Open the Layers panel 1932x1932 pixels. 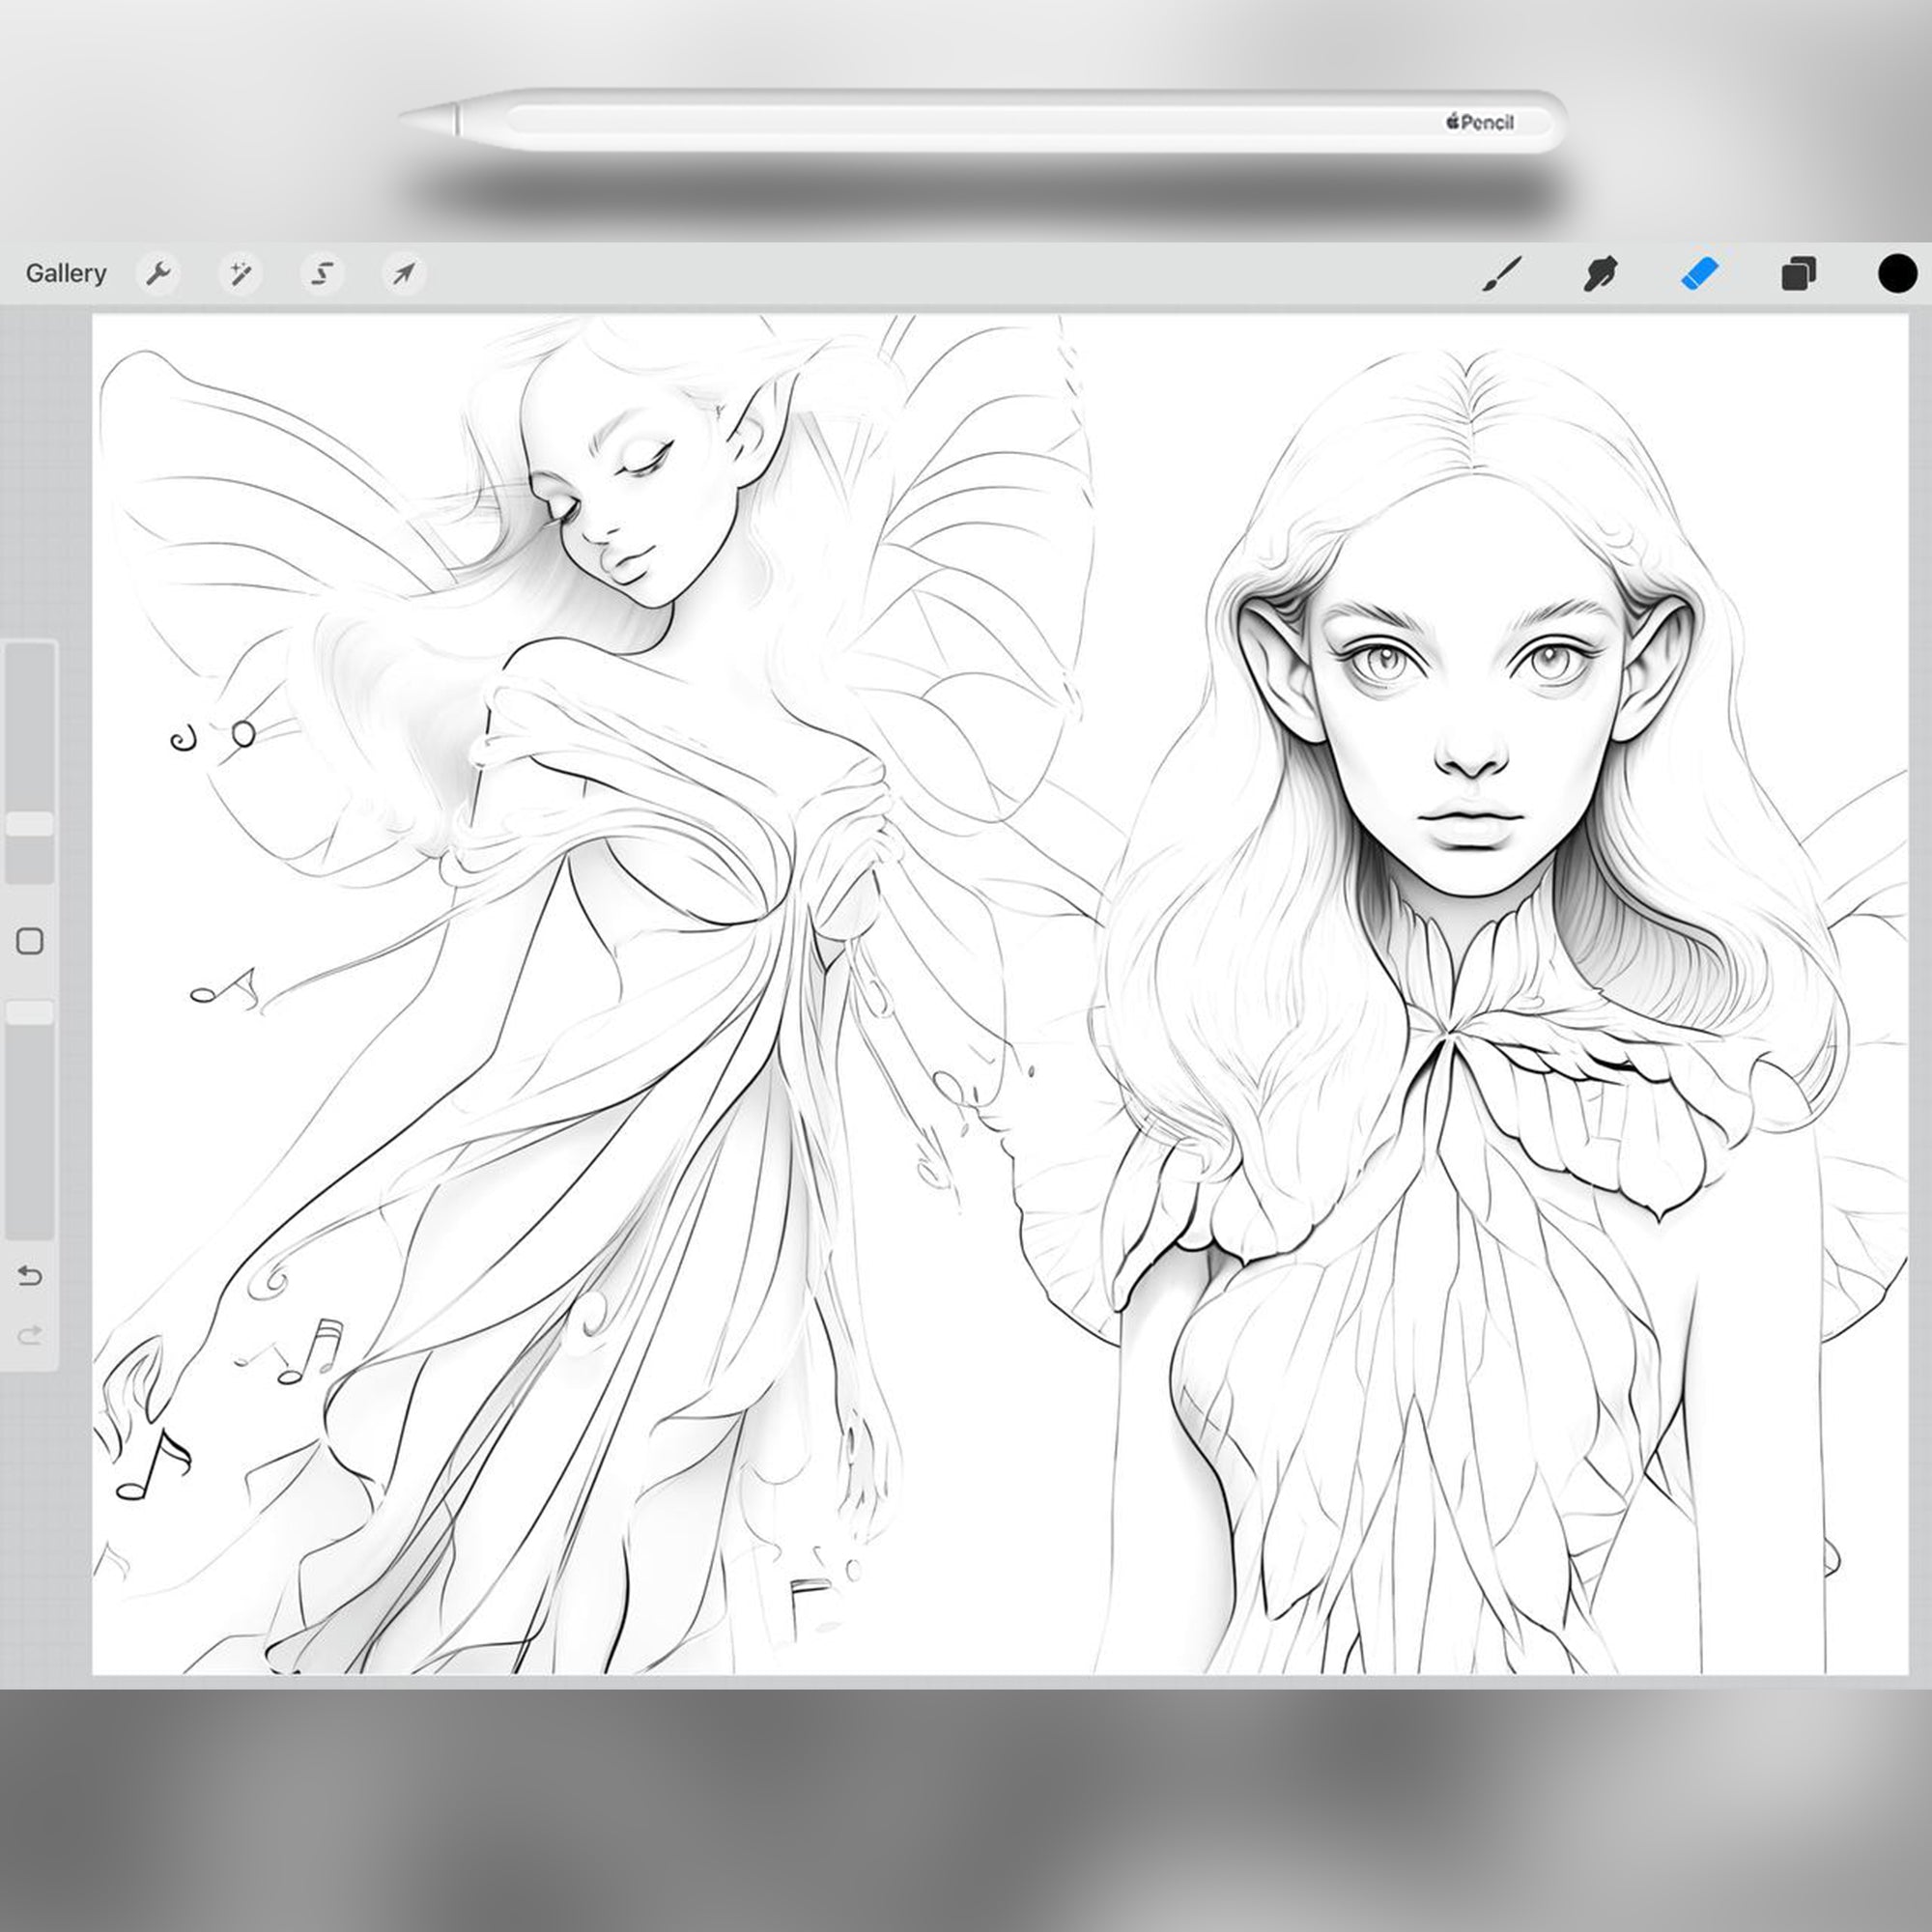click(1797, 272)
